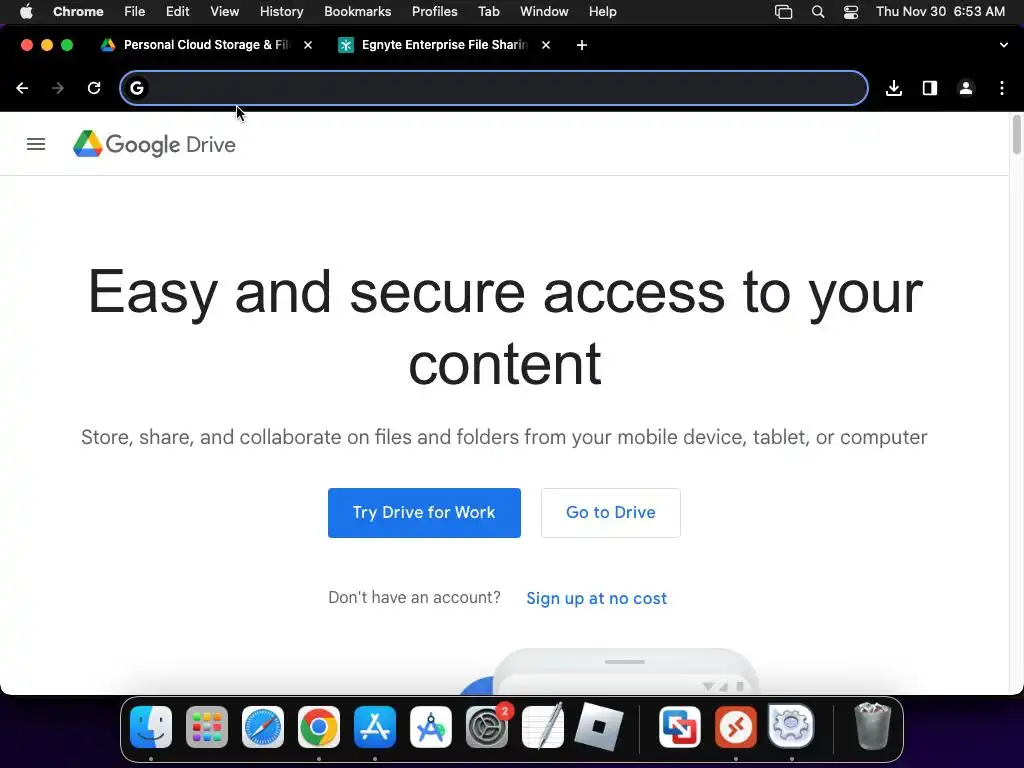Open TextEdit from the dock
This screenshot has width=1024, height=768.
point(543,727)
